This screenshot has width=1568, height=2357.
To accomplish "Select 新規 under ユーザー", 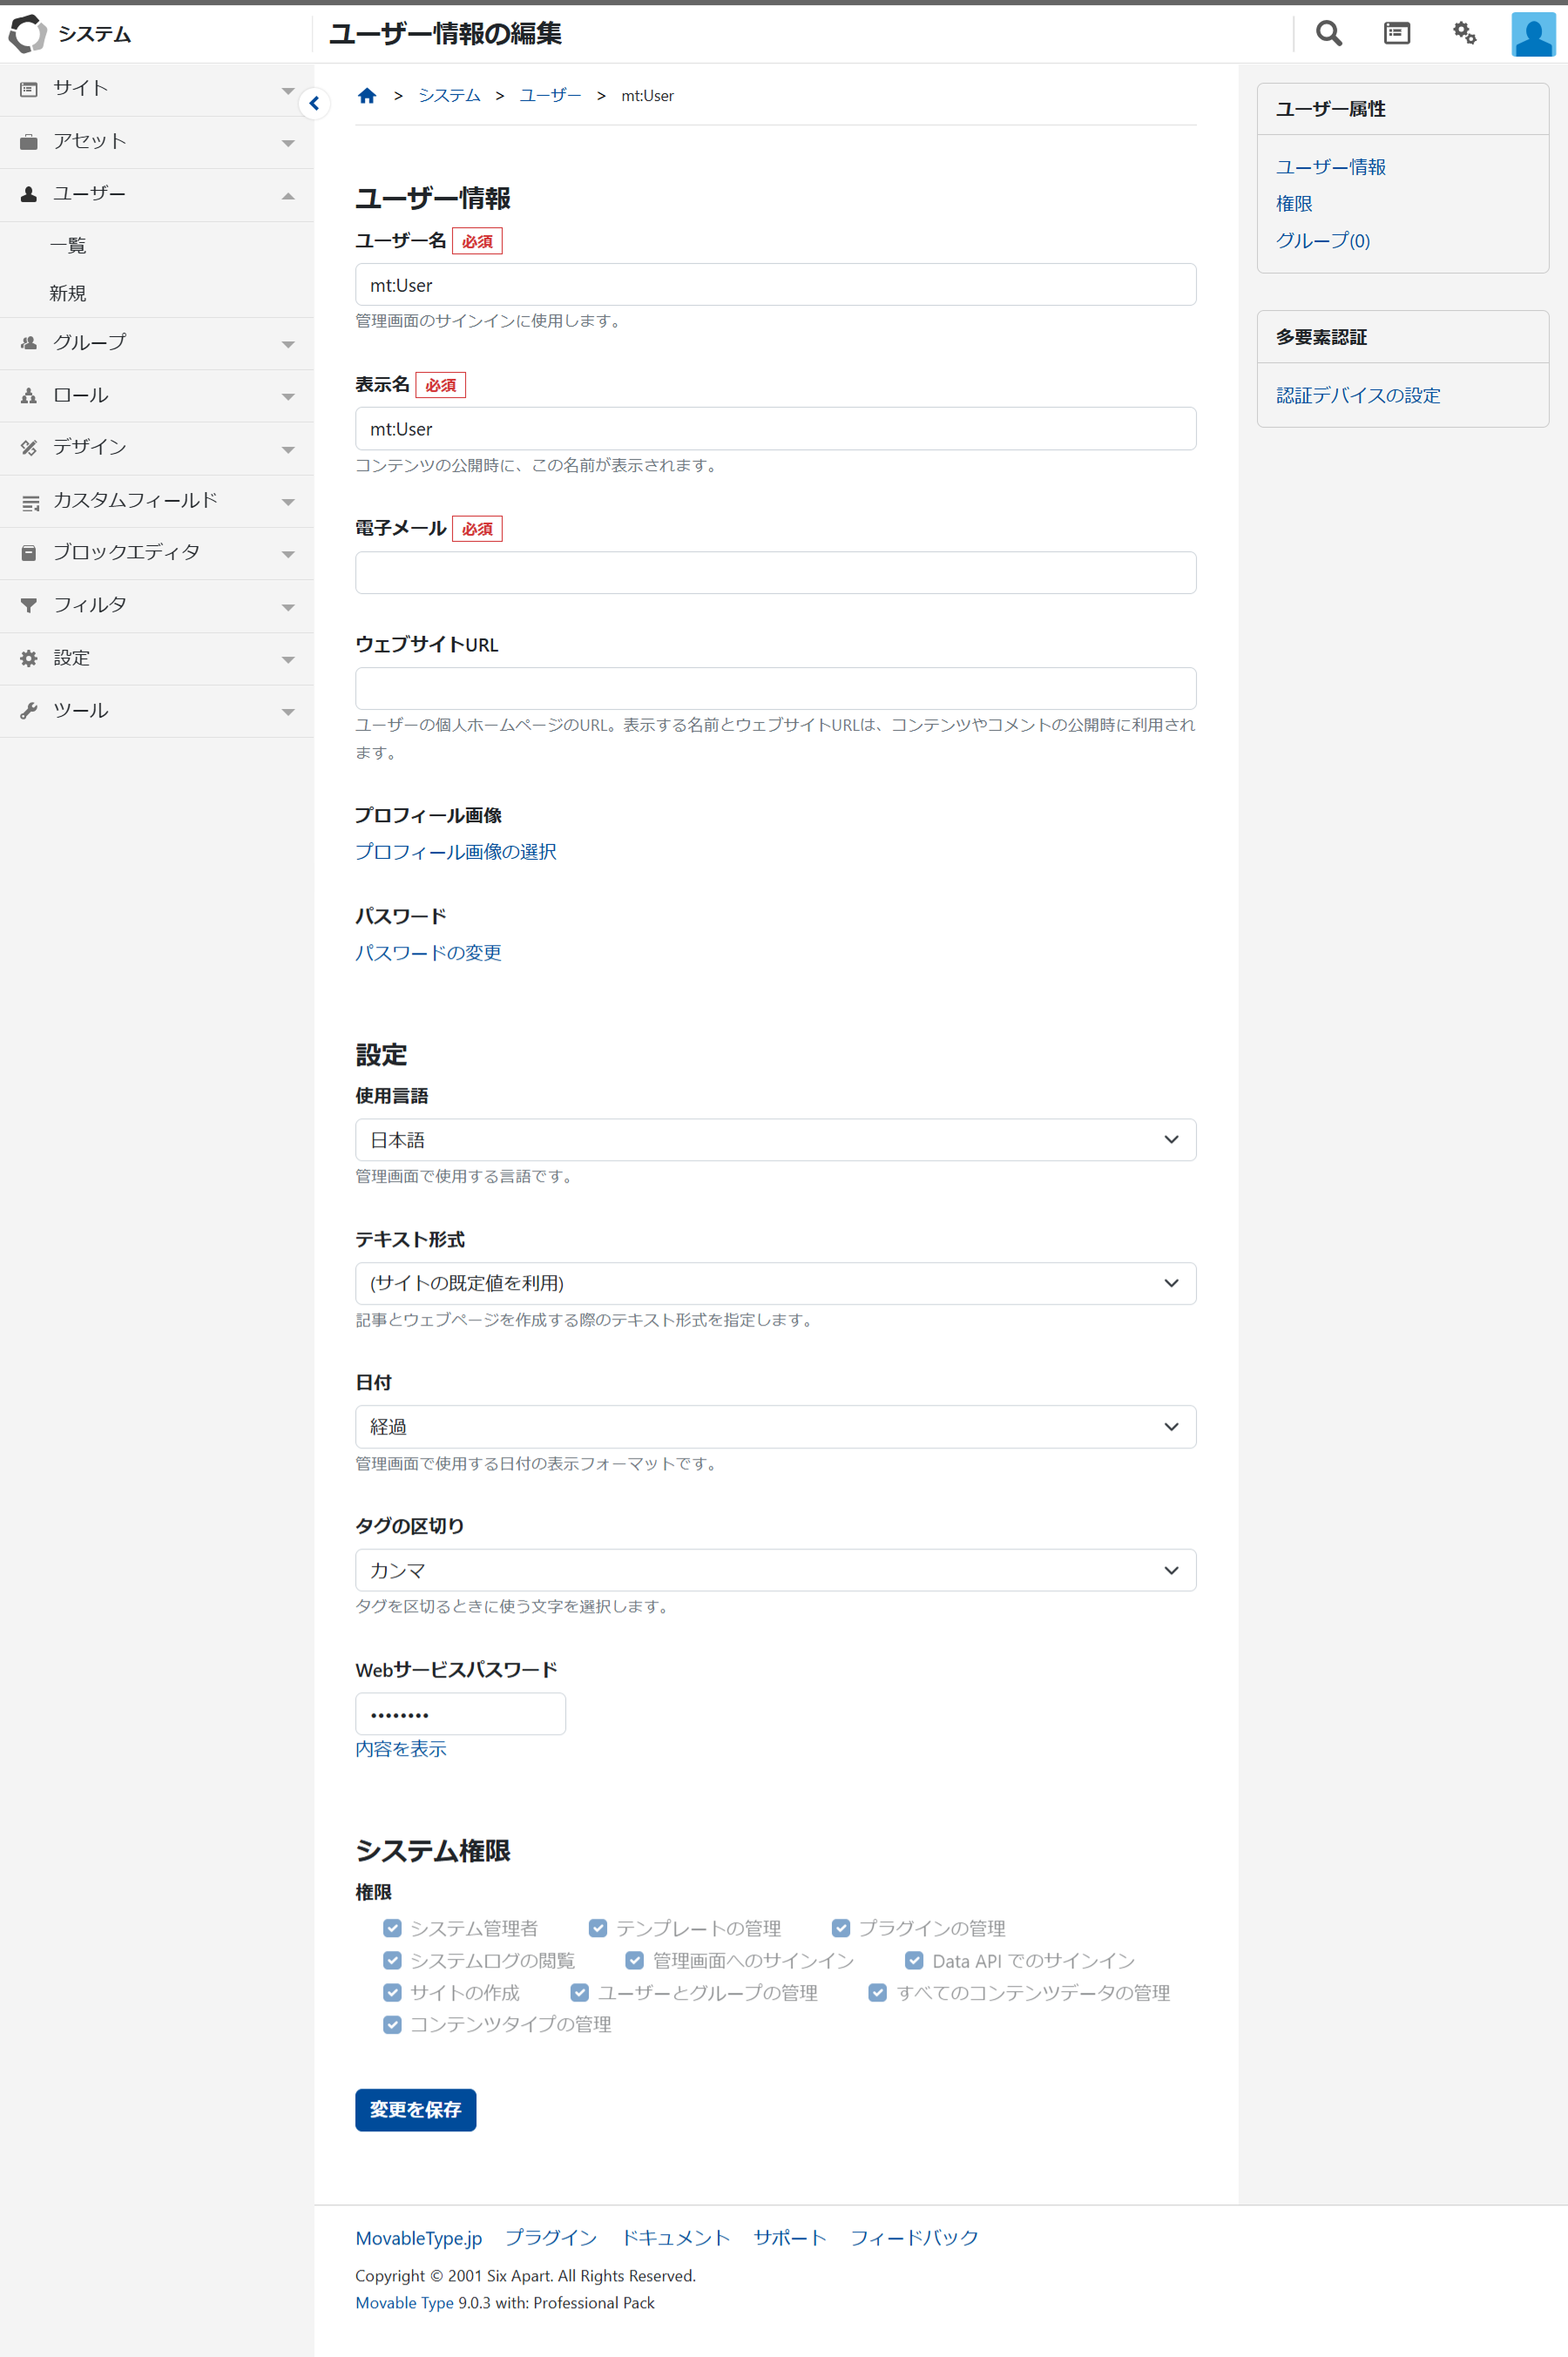I will coord(67,293).
